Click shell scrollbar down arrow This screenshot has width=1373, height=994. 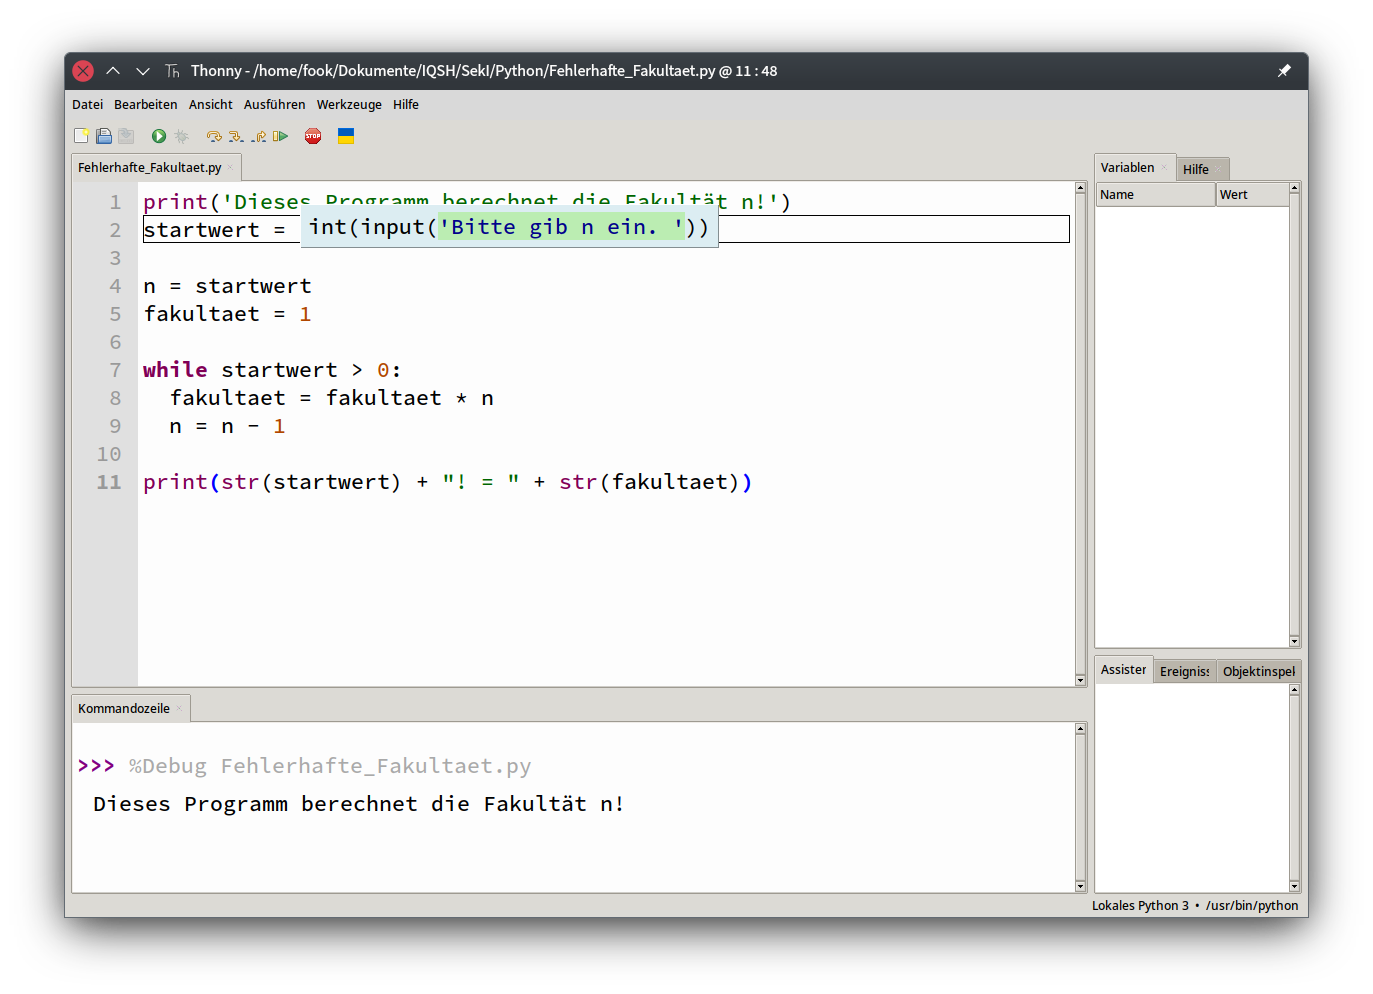1080,886
